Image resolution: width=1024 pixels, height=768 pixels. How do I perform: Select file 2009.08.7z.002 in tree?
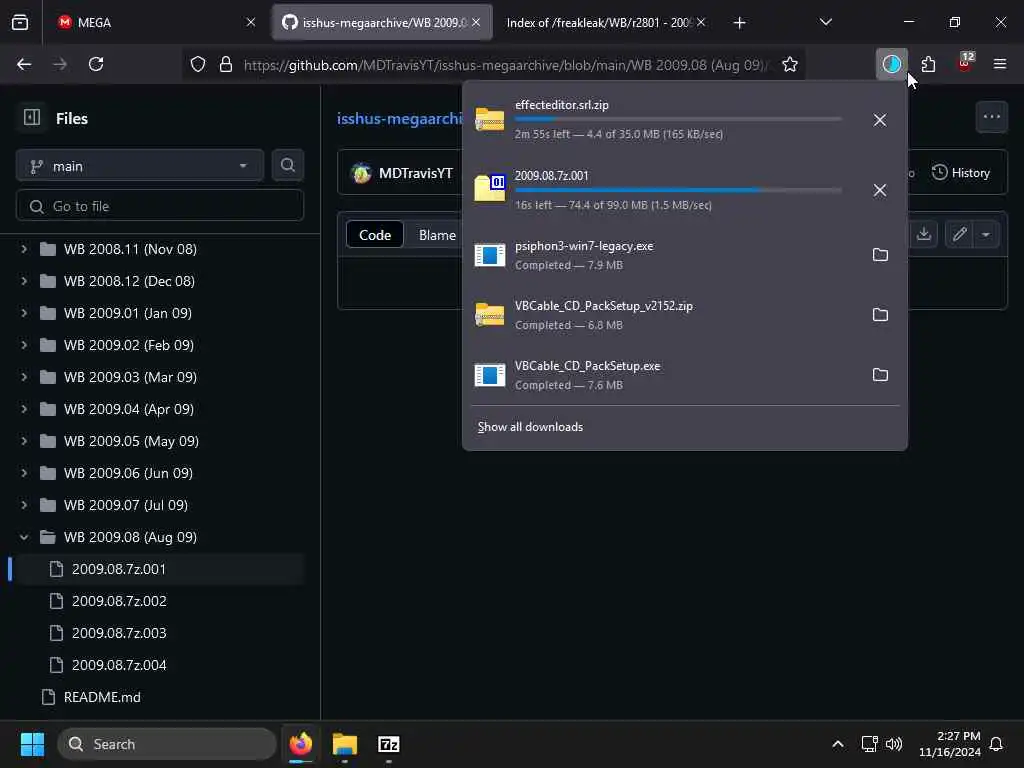159,601
